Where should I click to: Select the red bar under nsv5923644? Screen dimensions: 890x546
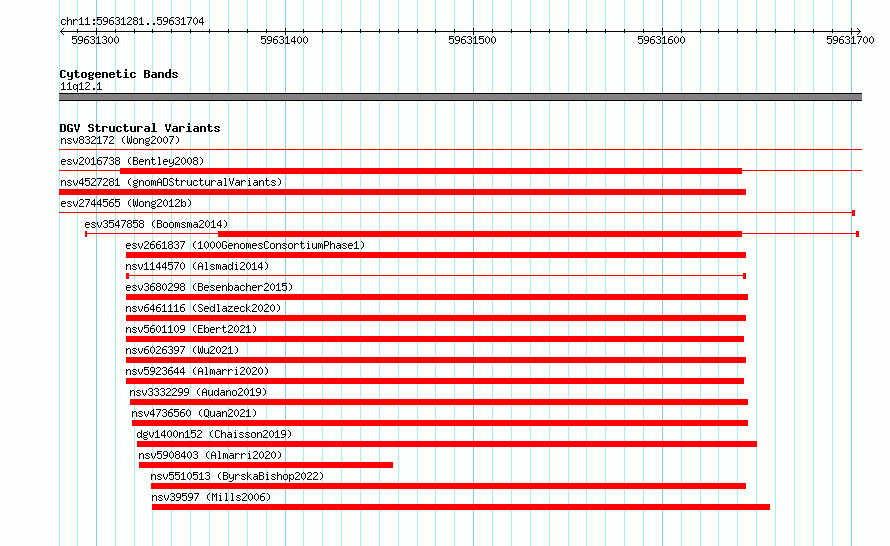click(x=435, y=381)
